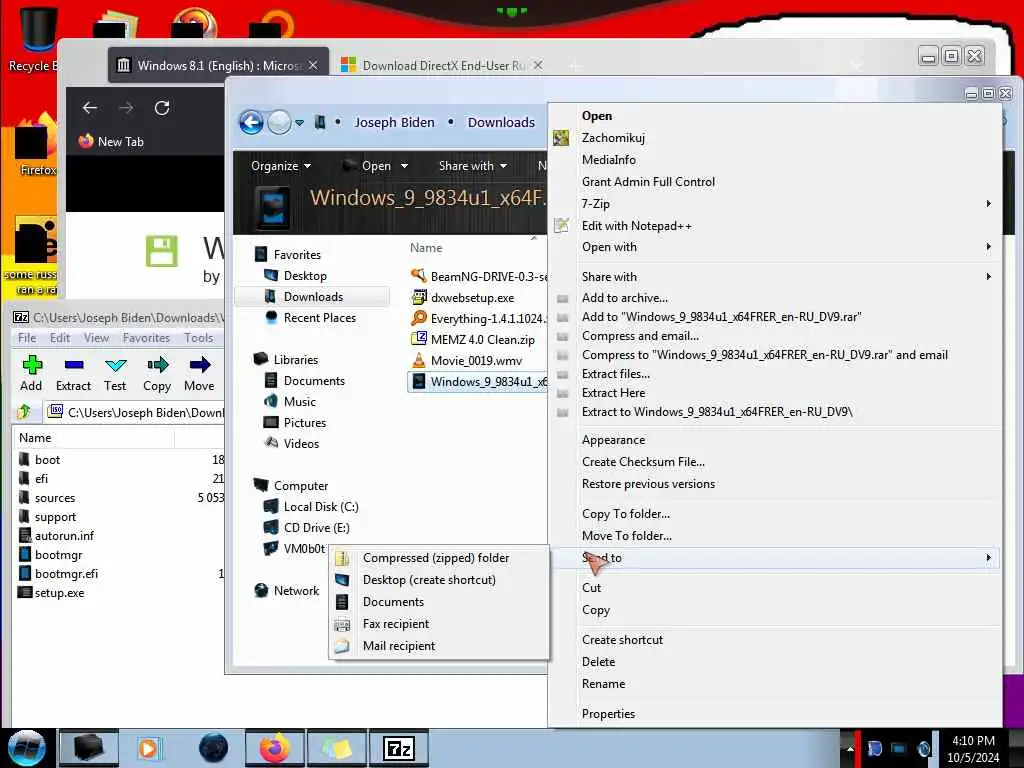The height and width of the screenshot is (768, 1024).
Task: Click the sticky notes taskbar icon
Action: tap(337, 748)
